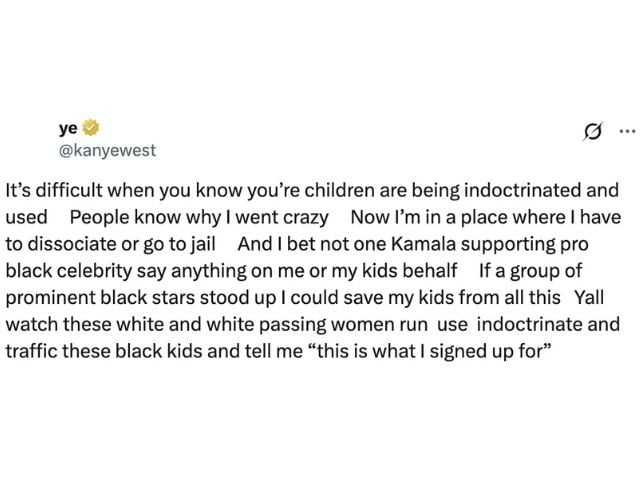Click the phrase "save my kids"

pos(399,298)
